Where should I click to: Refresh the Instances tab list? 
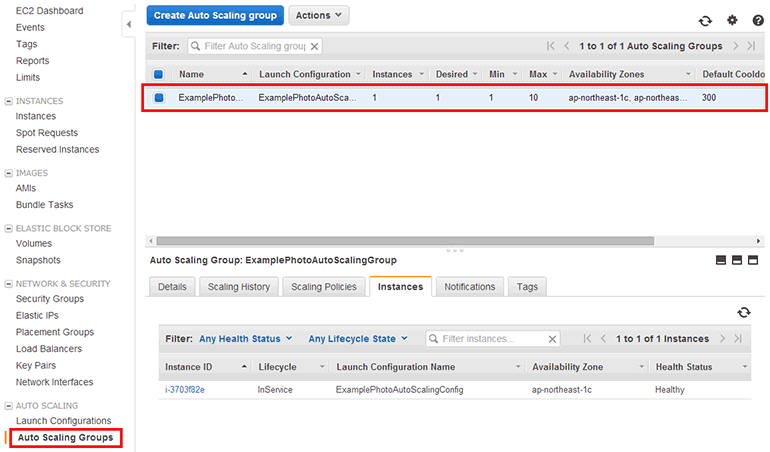click(743, 312)
